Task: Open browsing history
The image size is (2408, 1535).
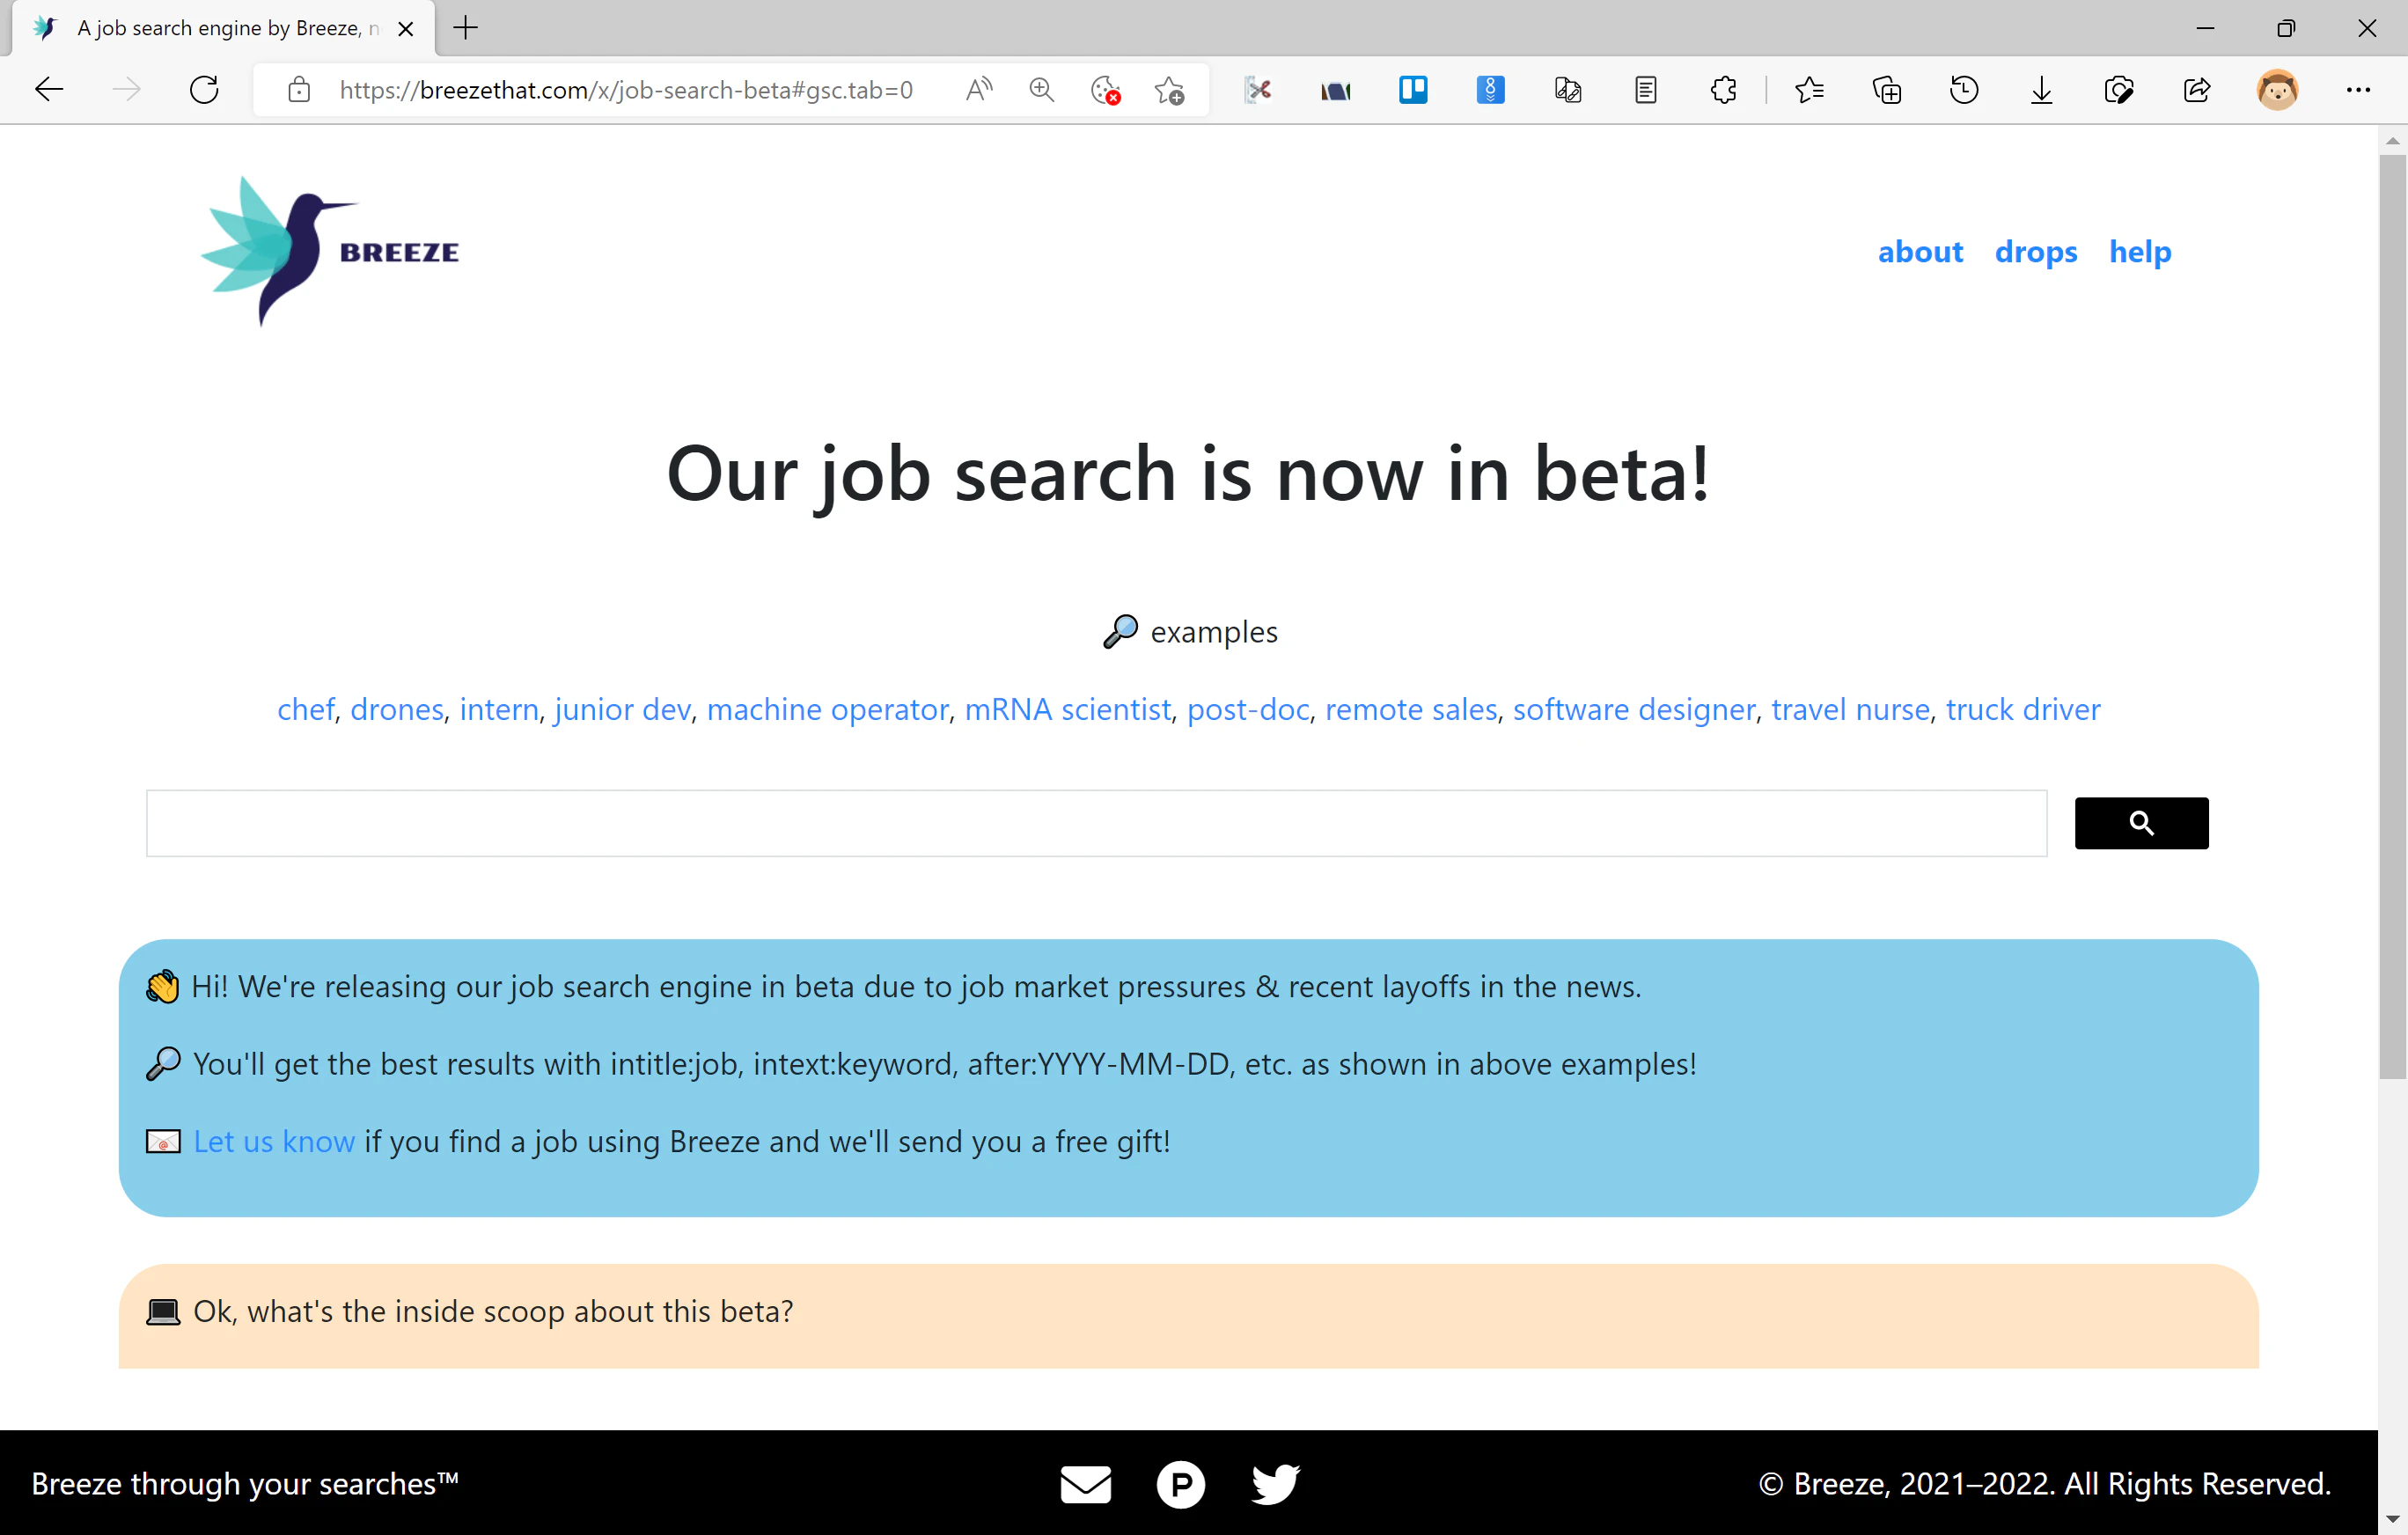Action: [x=1963, y=89]
